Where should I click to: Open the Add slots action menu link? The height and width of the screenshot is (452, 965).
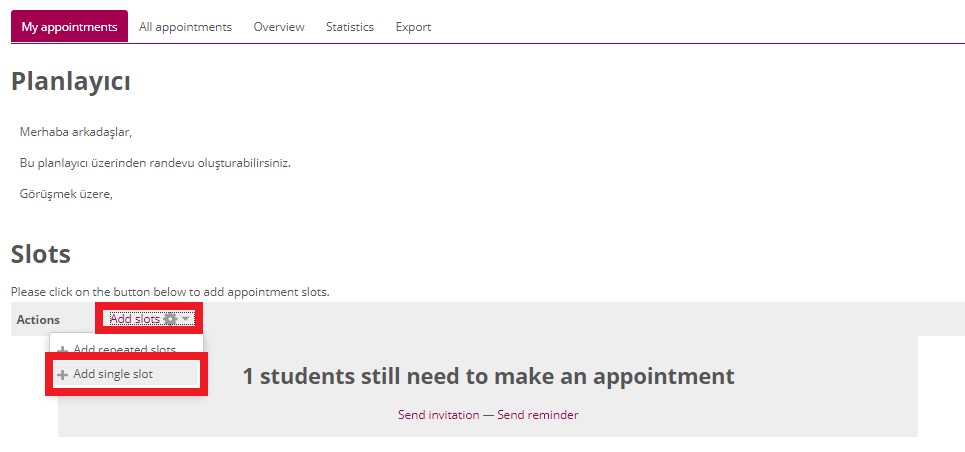click(135, 319)
